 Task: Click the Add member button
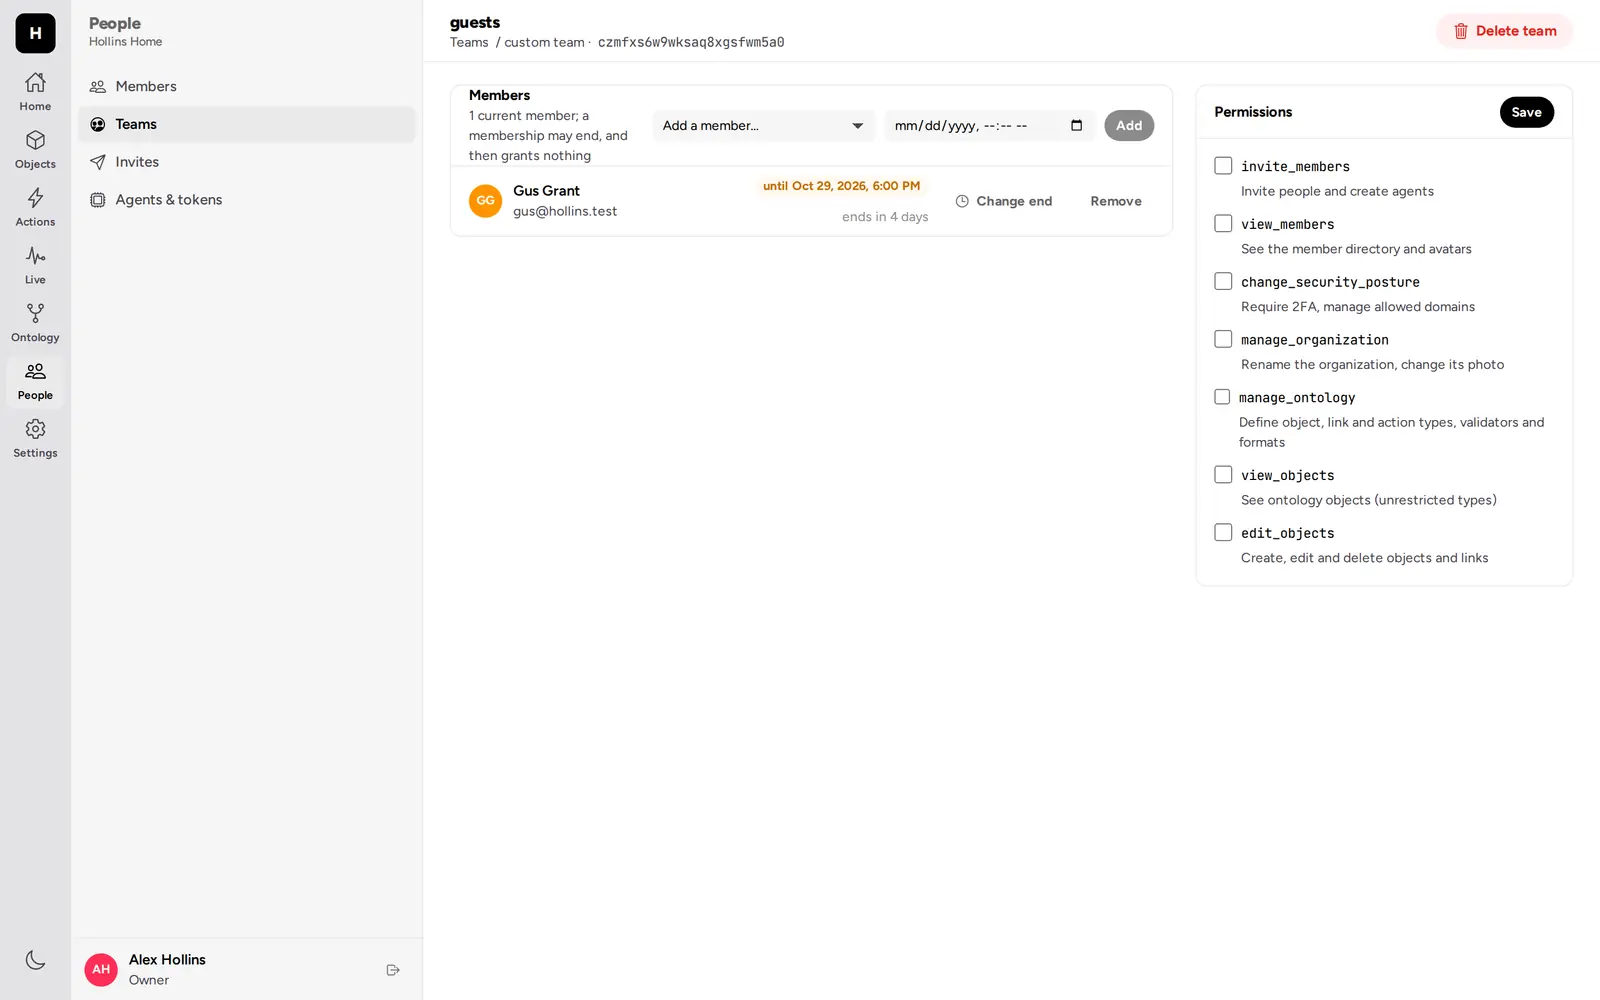click(1129, 125)
